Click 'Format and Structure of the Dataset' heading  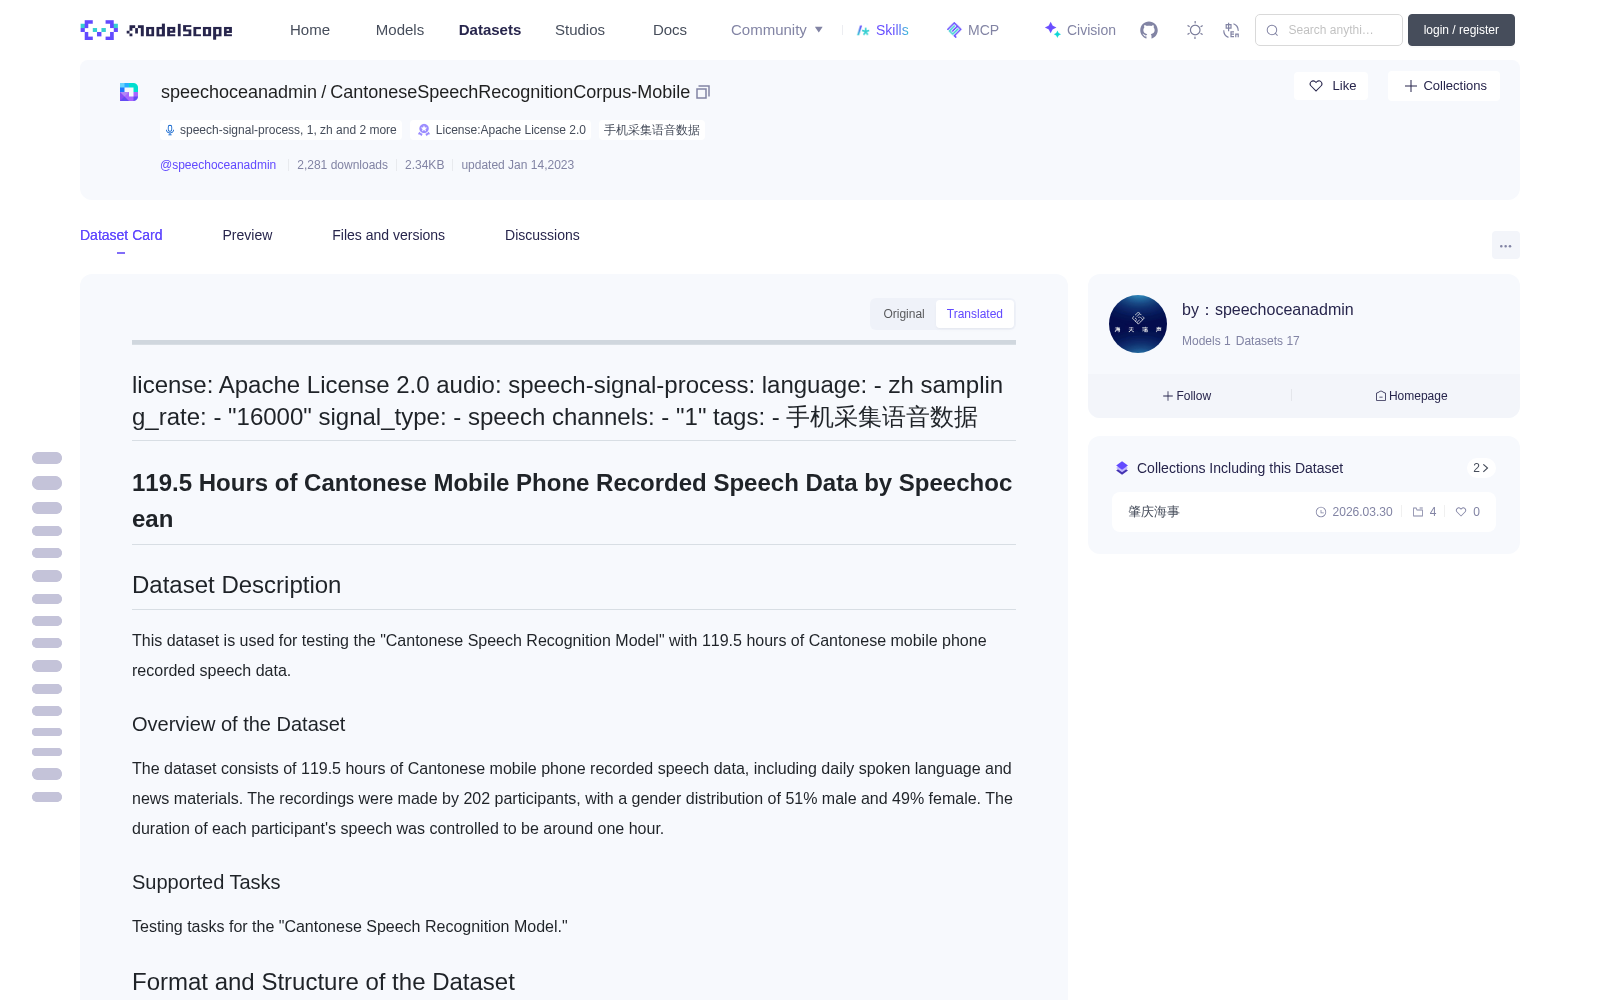tap(323, 982)
